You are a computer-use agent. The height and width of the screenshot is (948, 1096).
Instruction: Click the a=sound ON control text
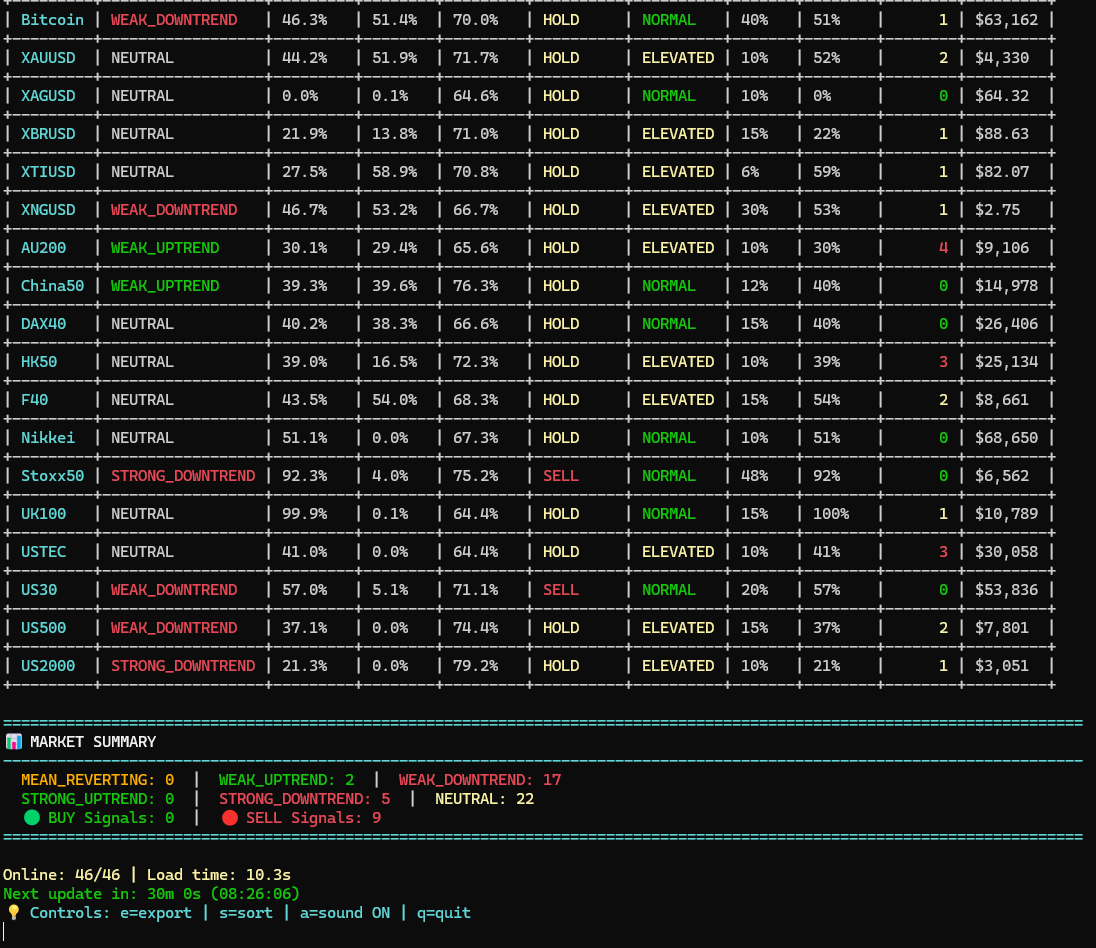pyautogui.click(x=345, y=913)
